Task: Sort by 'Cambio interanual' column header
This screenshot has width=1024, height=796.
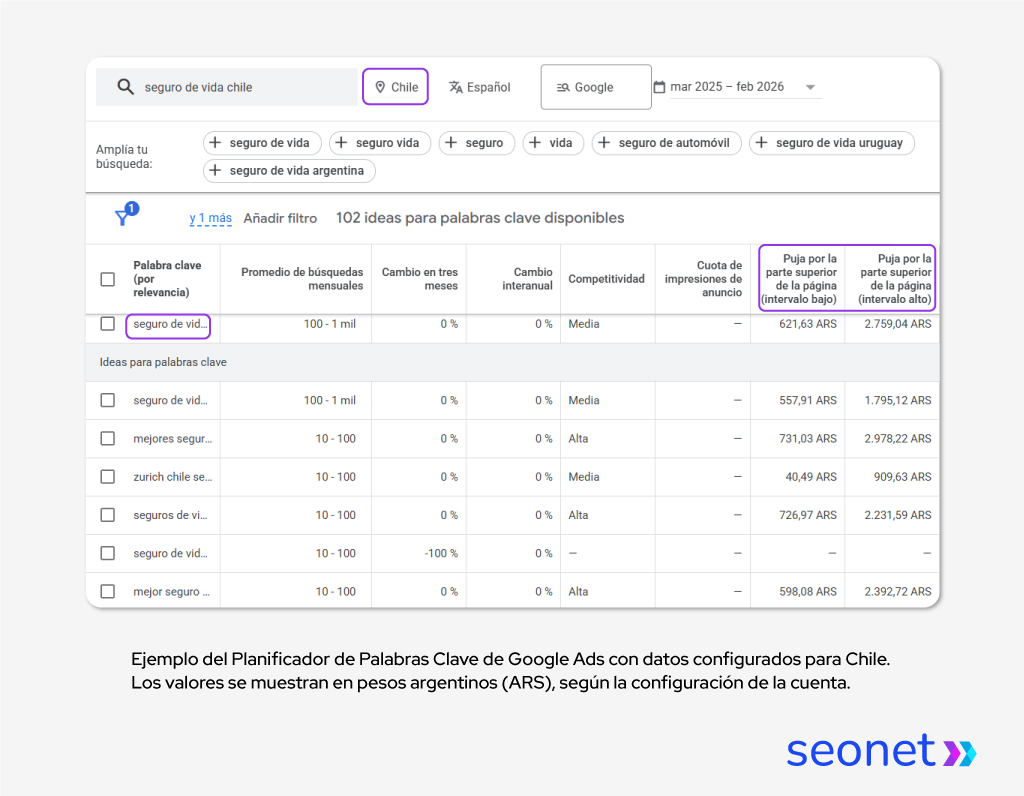Action: tap(527, 279)
